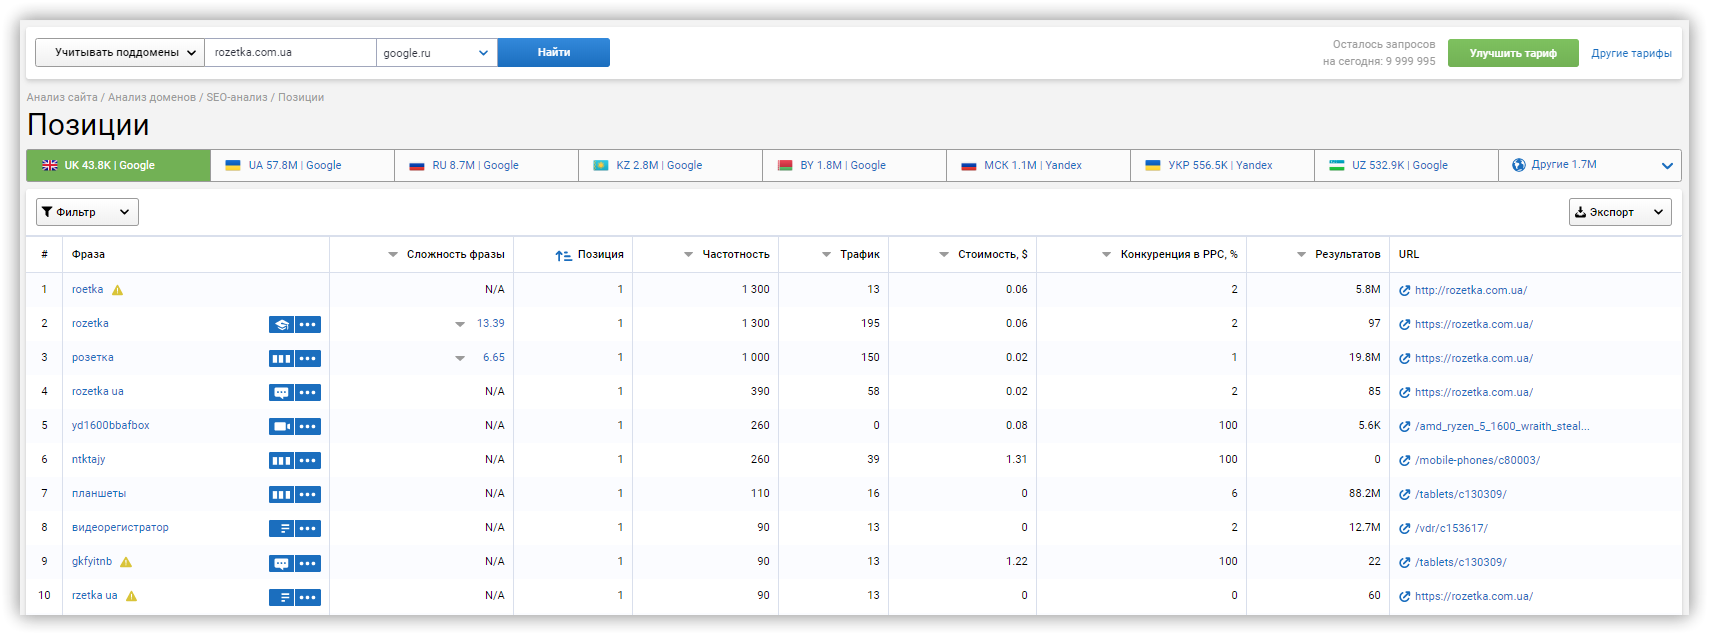Expand difficulty arrow next to 13.39
The height and width of the screenshot is (635, 1709).
[x=460, y=324]
